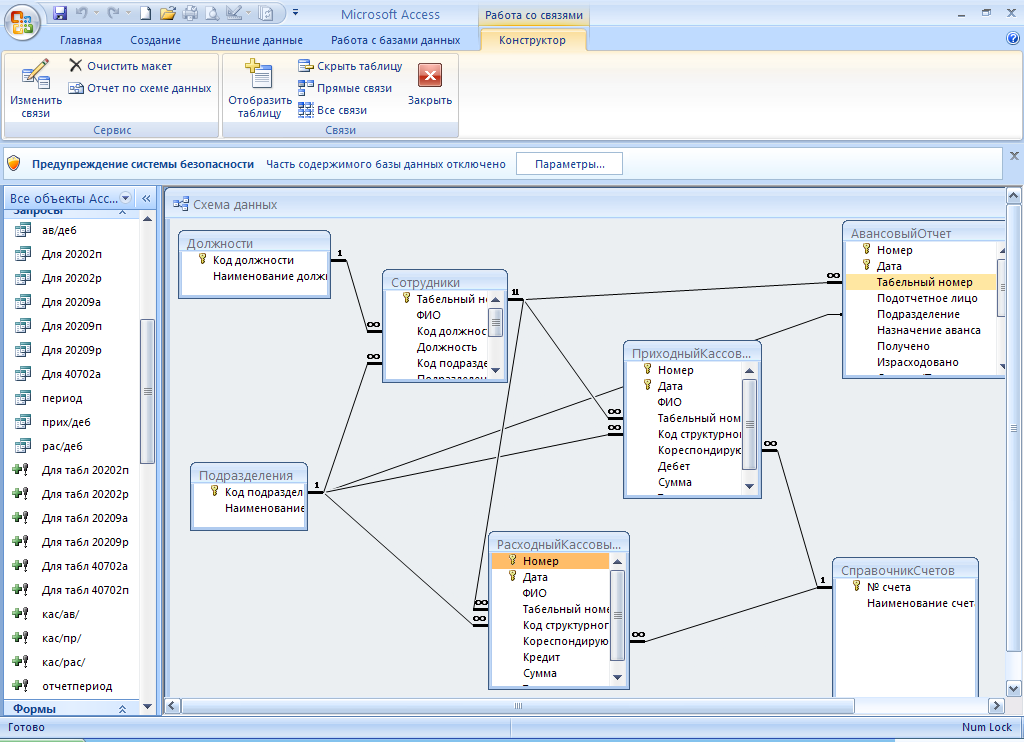Open the Внешние данные tab
This screenshot has width=1024, height=742.
(x=257, y=40)
